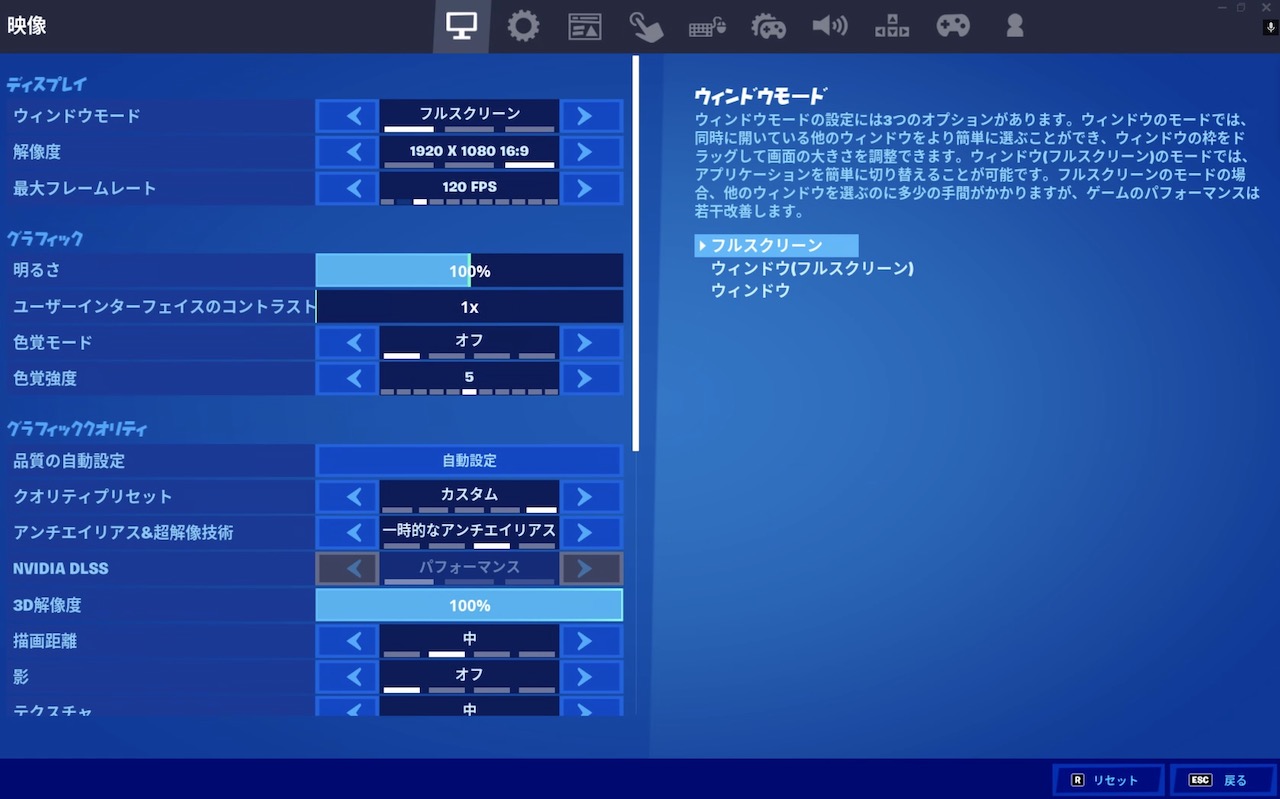The height and width of the screenshot is (799, 1280).
Task: Open the account settings person icon
Action: [x=1014, y=25]
